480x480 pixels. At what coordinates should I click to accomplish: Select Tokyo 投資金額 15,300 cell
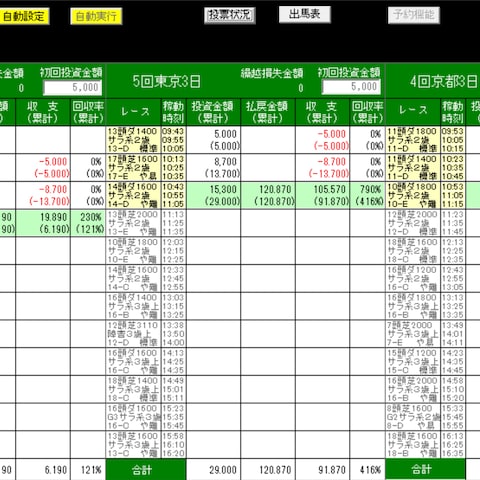tap(214, 195)
